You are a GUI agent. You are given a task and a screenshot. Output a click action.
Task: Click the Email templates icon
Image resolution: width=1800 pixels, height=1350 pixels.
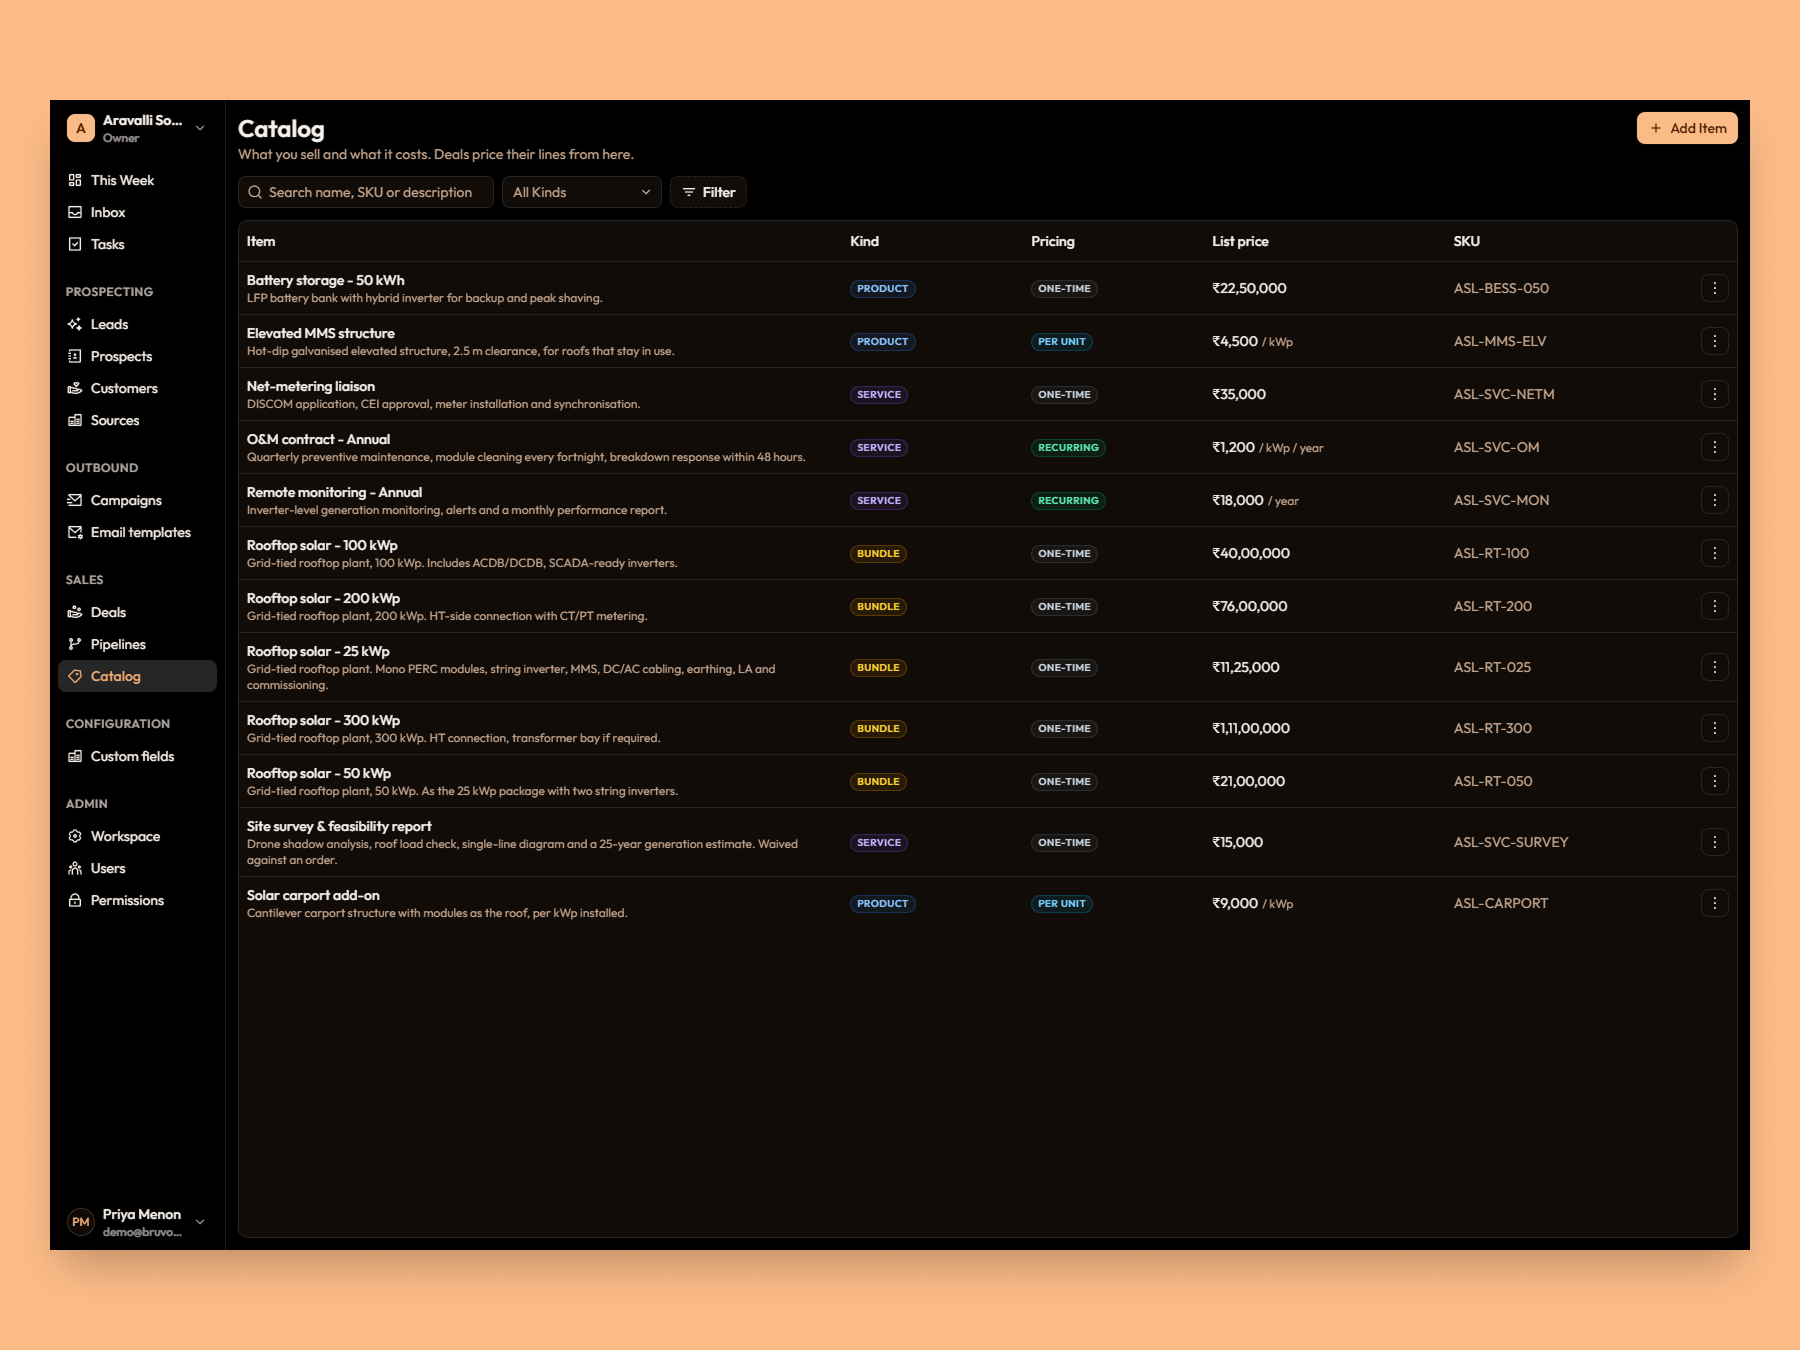click(75, 532)
